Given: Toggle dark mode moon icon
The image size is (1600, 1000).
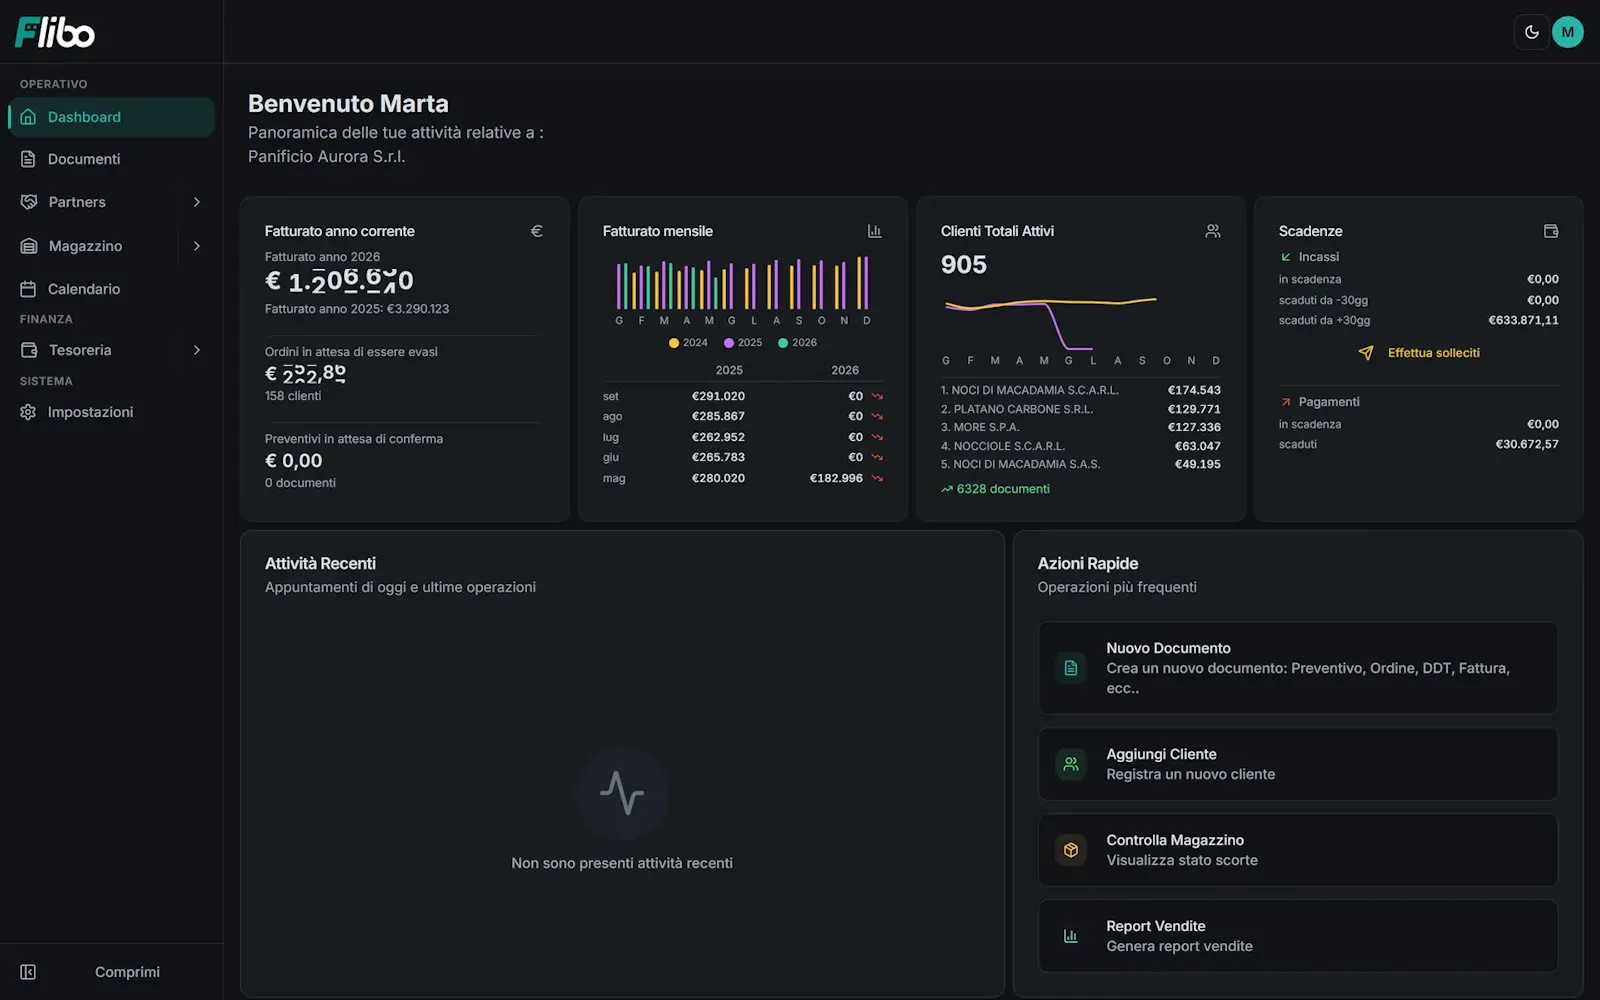Looking at the screenshot, I should click(1531, 32).
